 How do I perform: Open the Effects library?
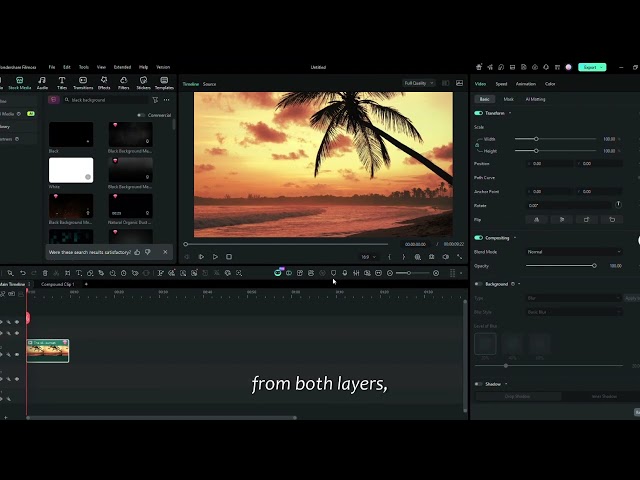104,83
